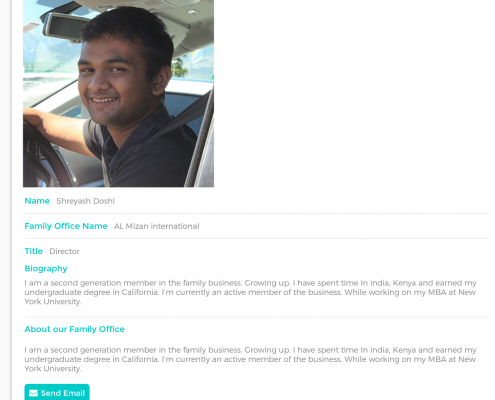This screenshot has height=400, width=495.
Task: Click the rearview mirror in the photo
Action: 65,27
